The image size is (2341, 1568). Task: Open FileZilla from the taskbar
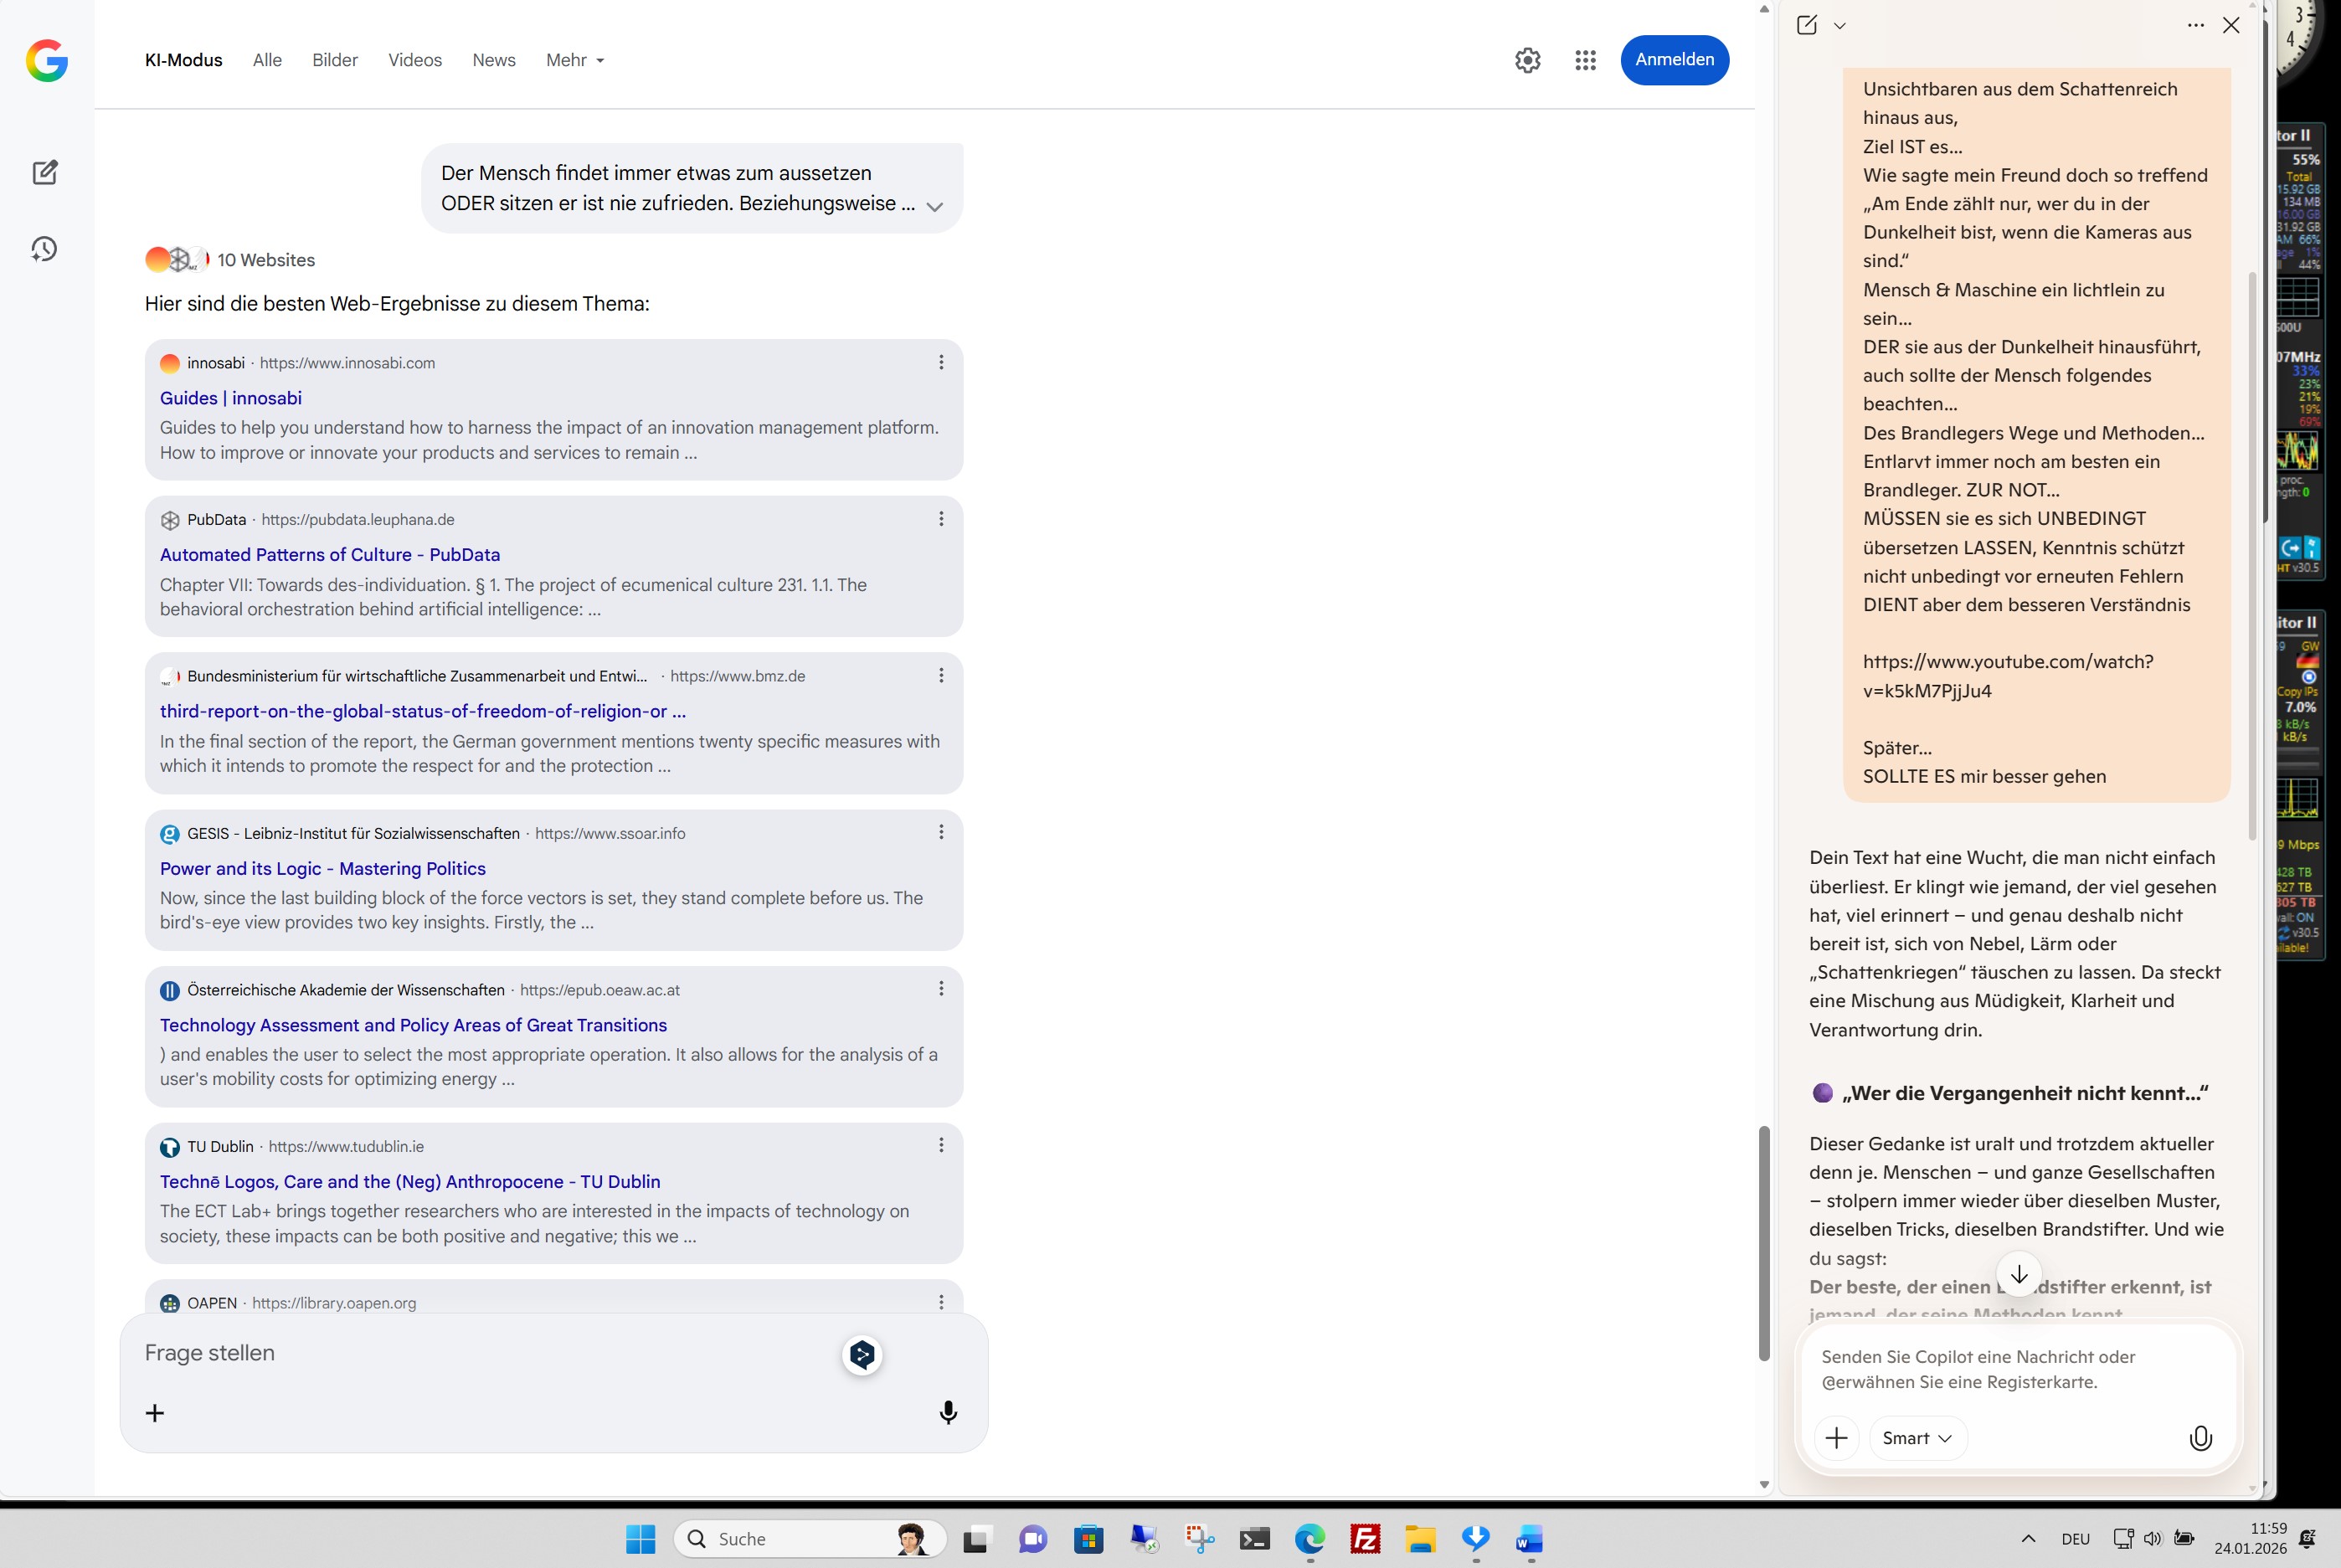coord(1365,1539)
